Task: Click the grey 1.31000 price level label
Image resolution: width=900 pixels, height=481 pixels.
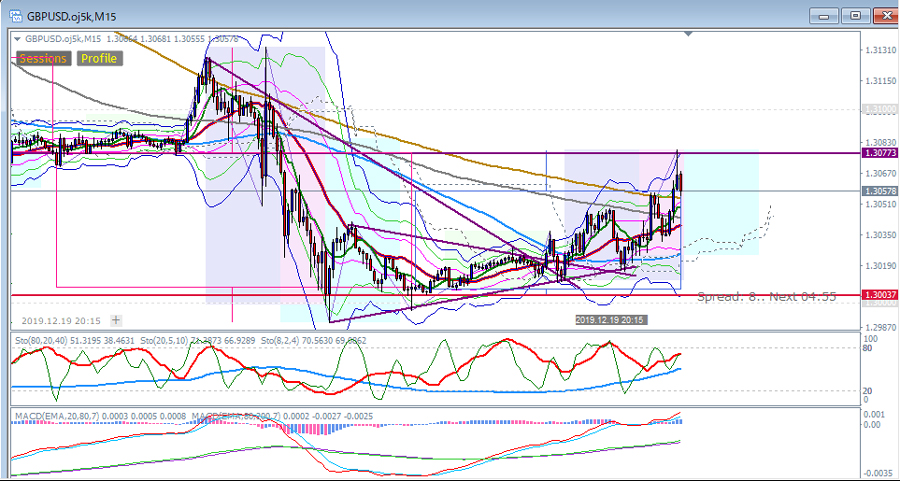Action: (879, 109)
